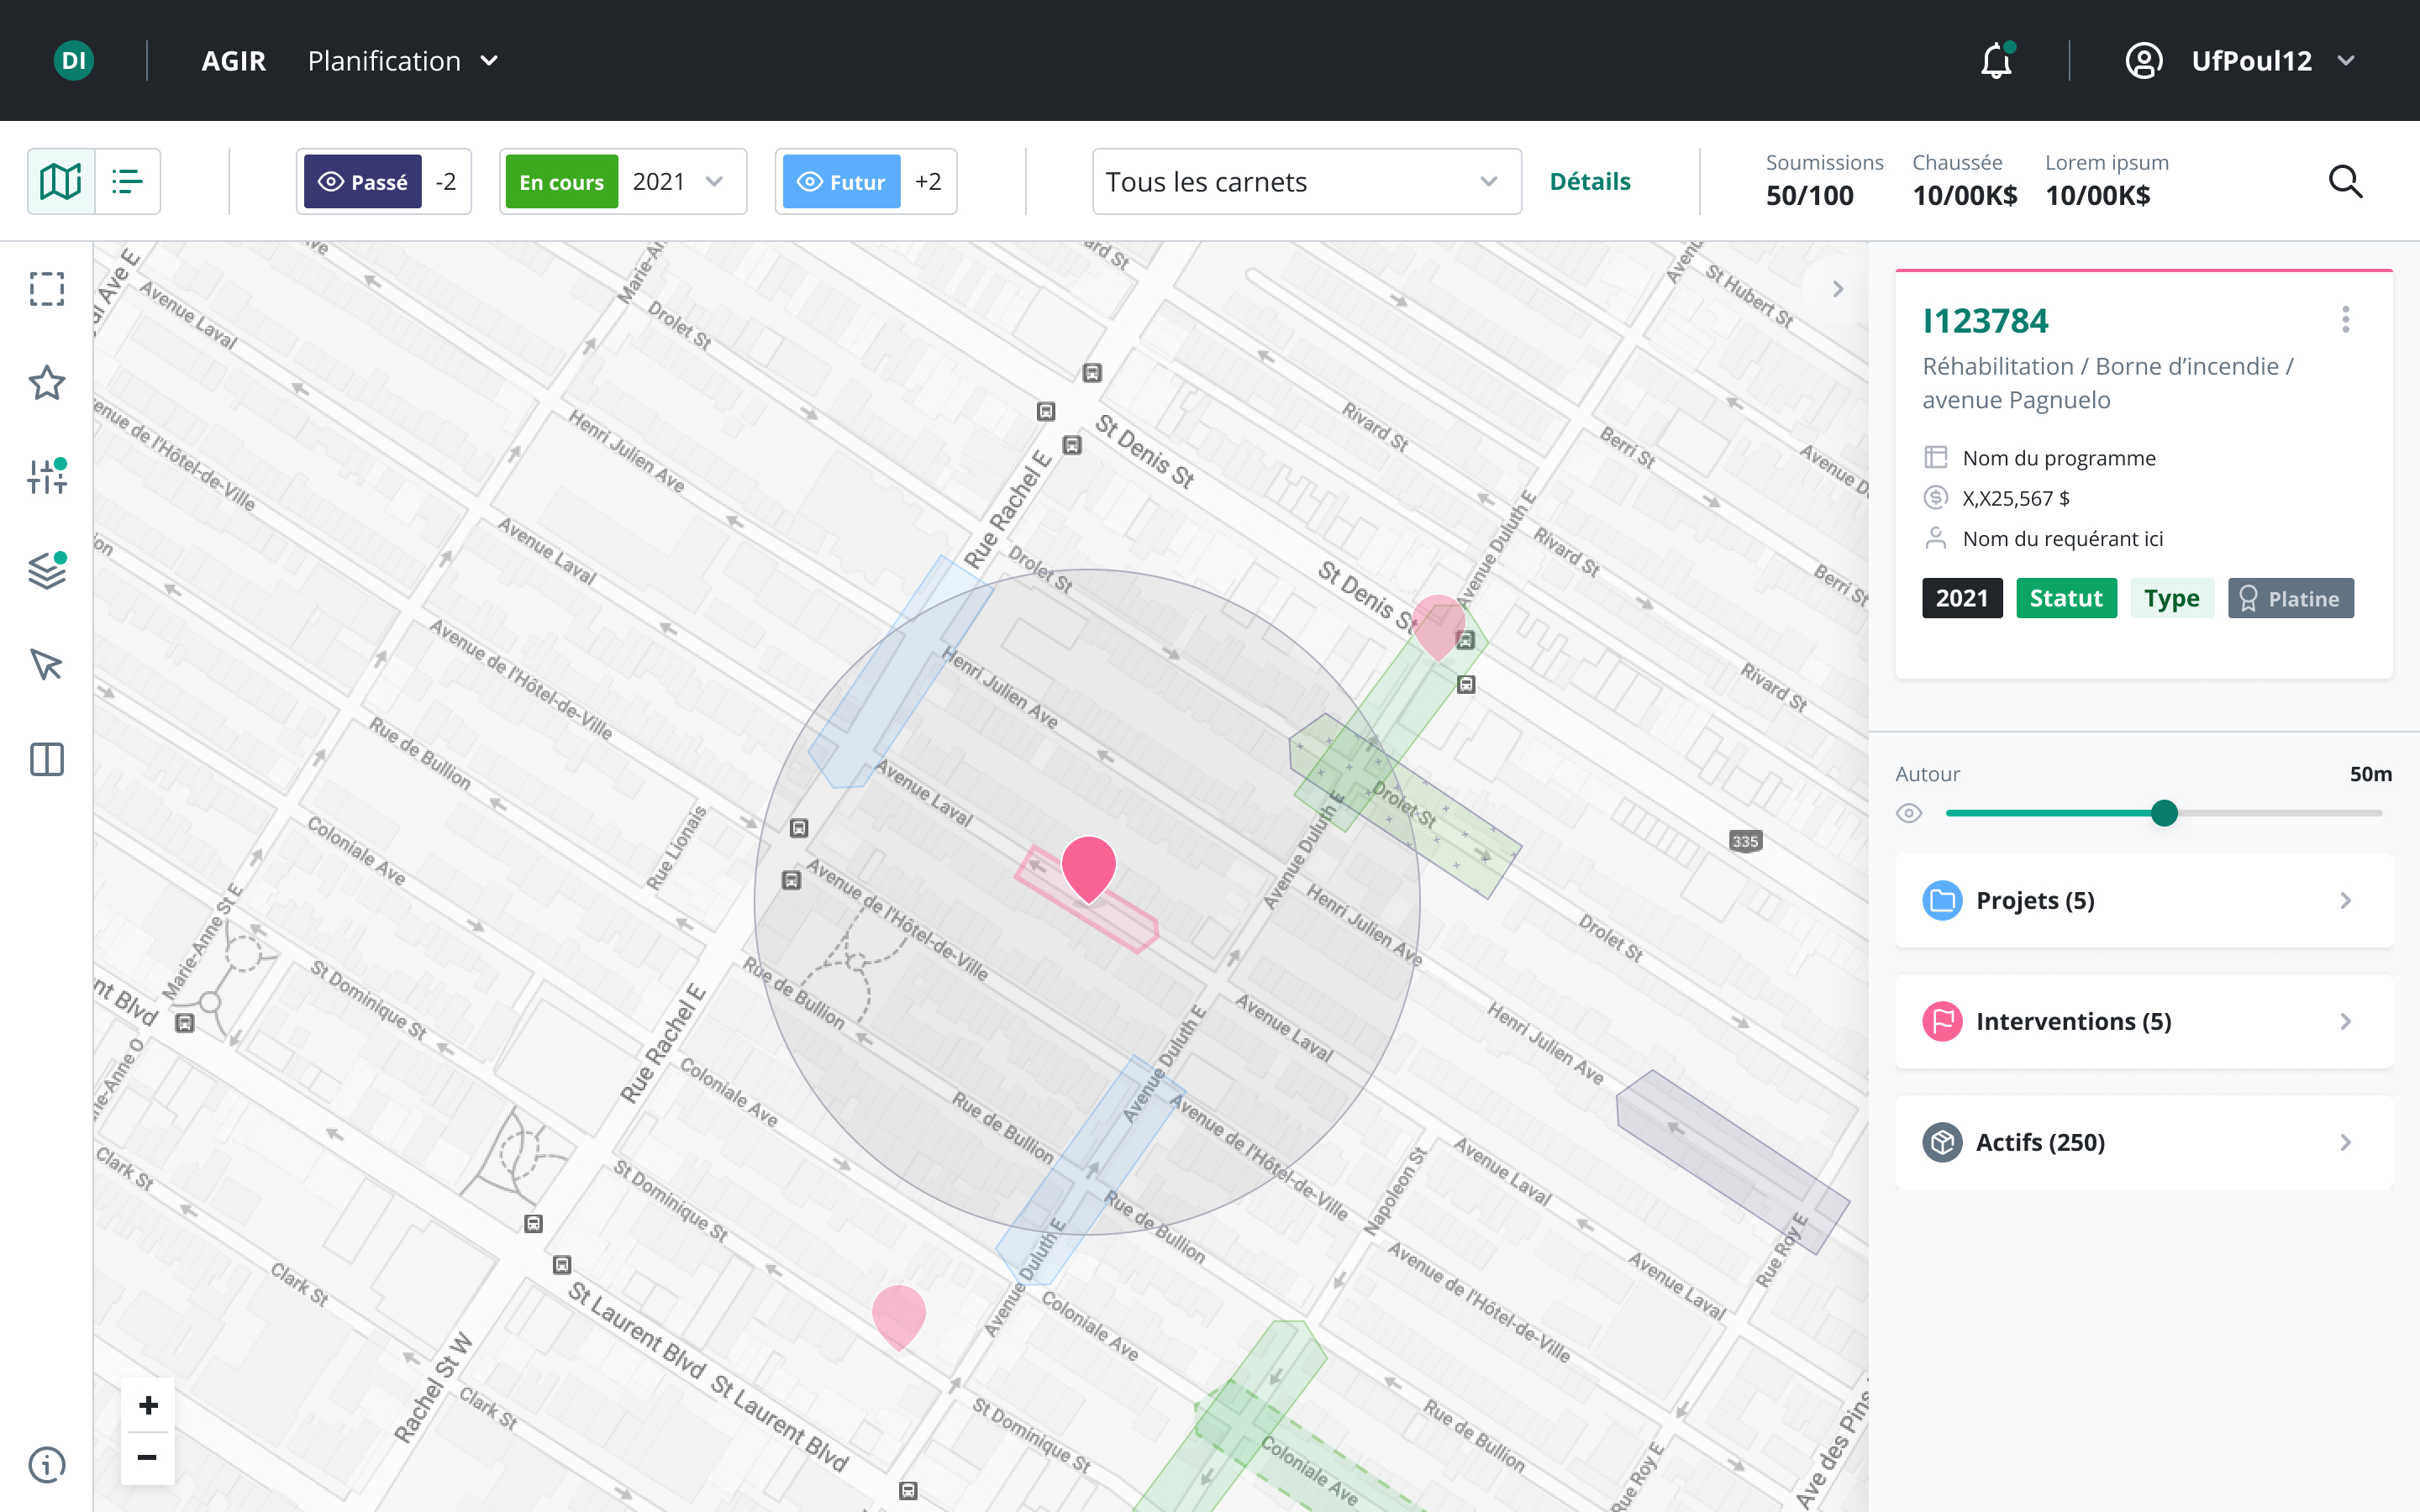Toggle the split panel view tool
This screenshot has height=1512, width=2420.
(x=47, y=759)
